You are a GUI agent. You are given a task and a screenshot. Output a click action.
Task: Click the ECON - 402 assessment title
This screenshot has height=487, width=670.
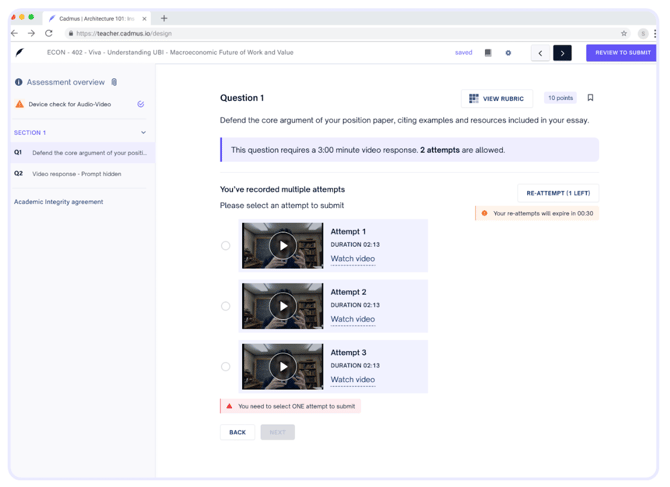coord(170,53)
